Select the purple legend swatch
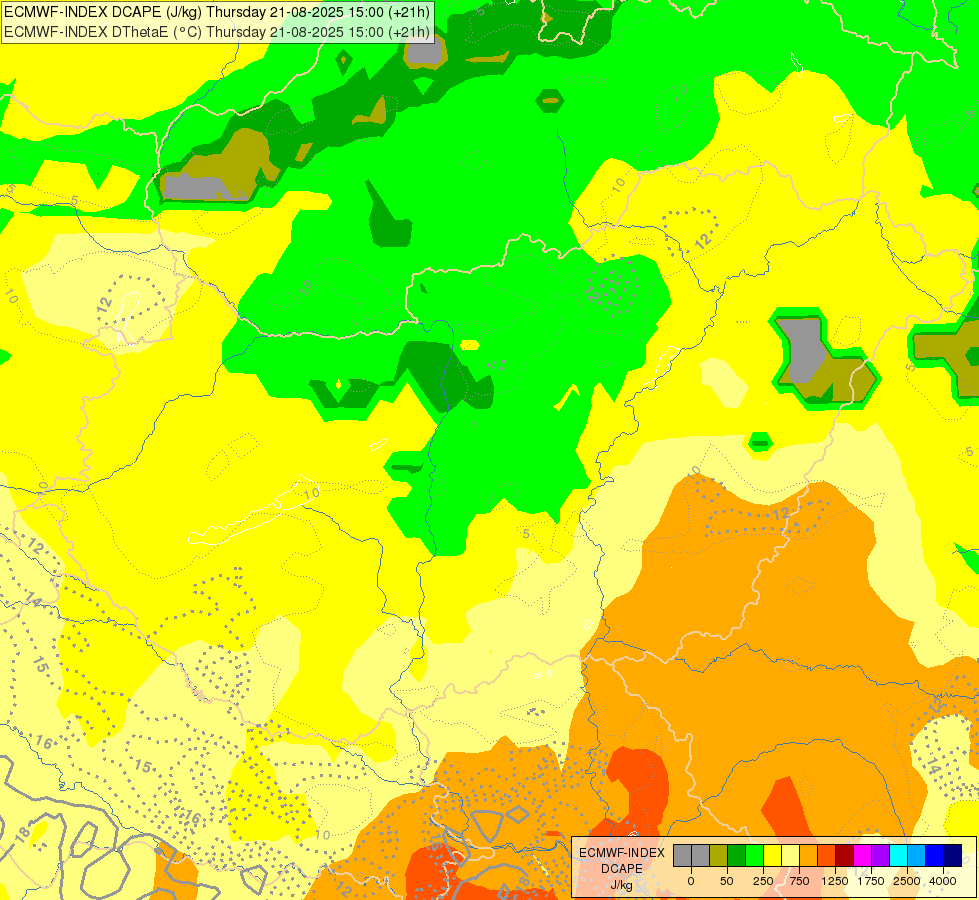This screenshot has width=979, height=900. [880, 855]
